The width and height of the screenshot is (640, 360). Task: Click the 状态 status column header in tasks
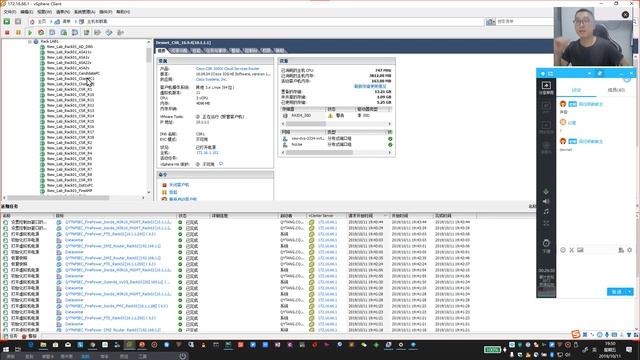click(x=193, y=216)
